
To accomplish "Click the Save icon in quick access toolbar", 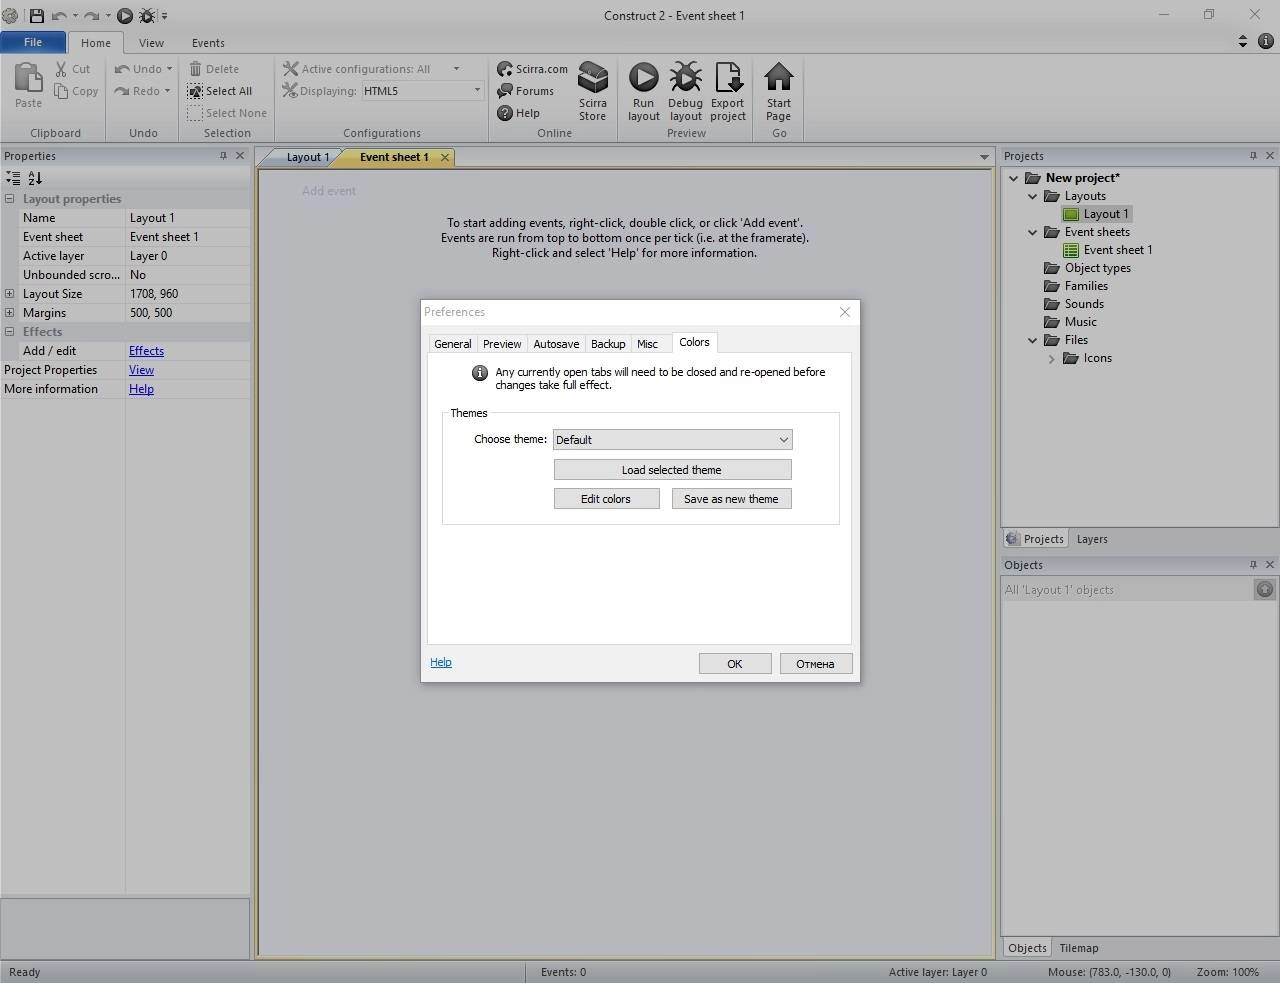I will 37,15.
